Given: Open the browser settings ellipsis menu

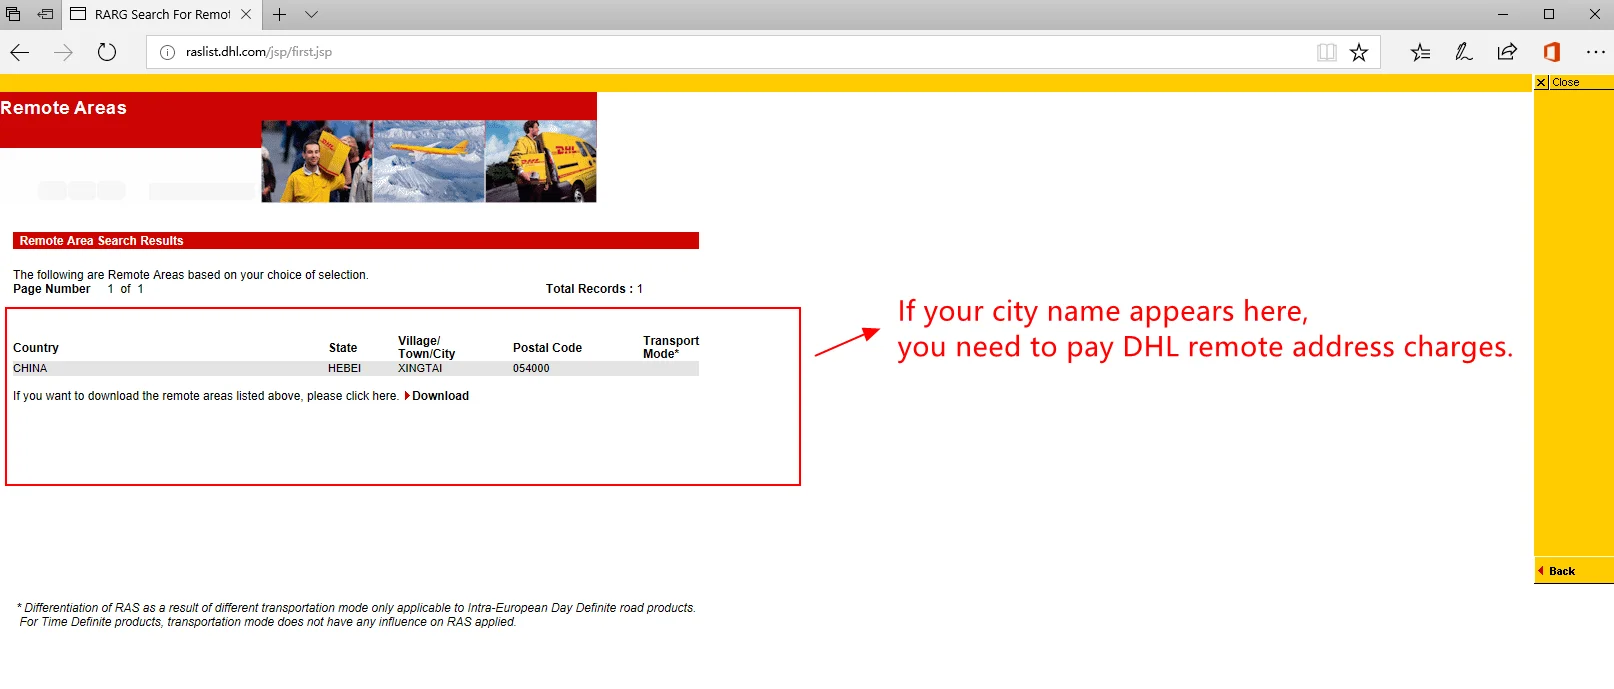Looking at the screenshot, I should [1595, 52].
